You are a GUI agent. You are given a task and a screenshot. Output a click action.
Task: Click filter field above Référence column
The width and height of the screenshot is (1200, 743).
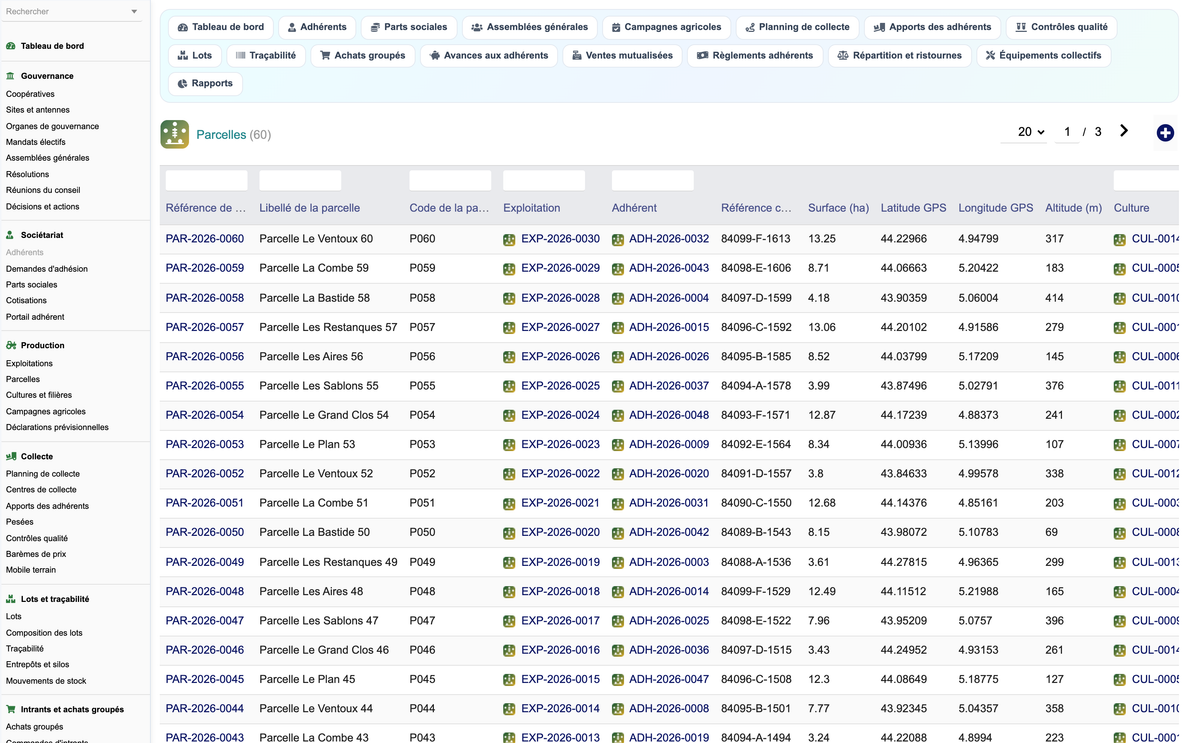206,181
